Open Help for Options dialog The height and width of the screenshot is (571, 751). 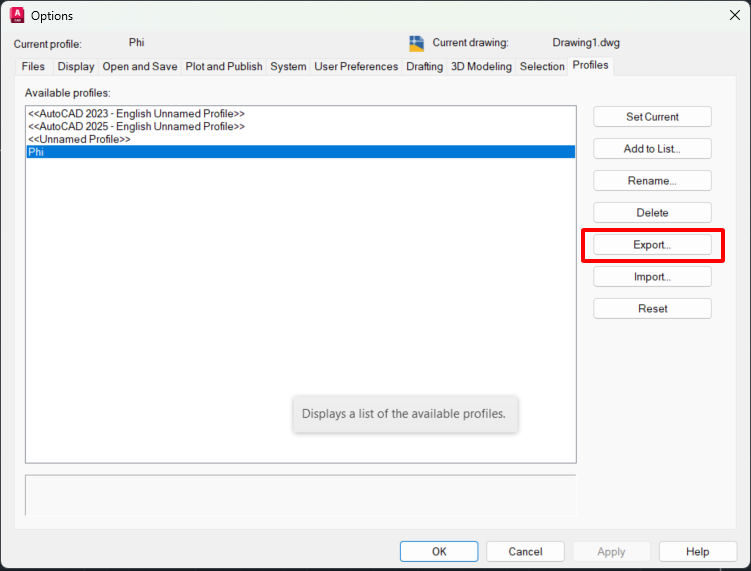[698, 551]
